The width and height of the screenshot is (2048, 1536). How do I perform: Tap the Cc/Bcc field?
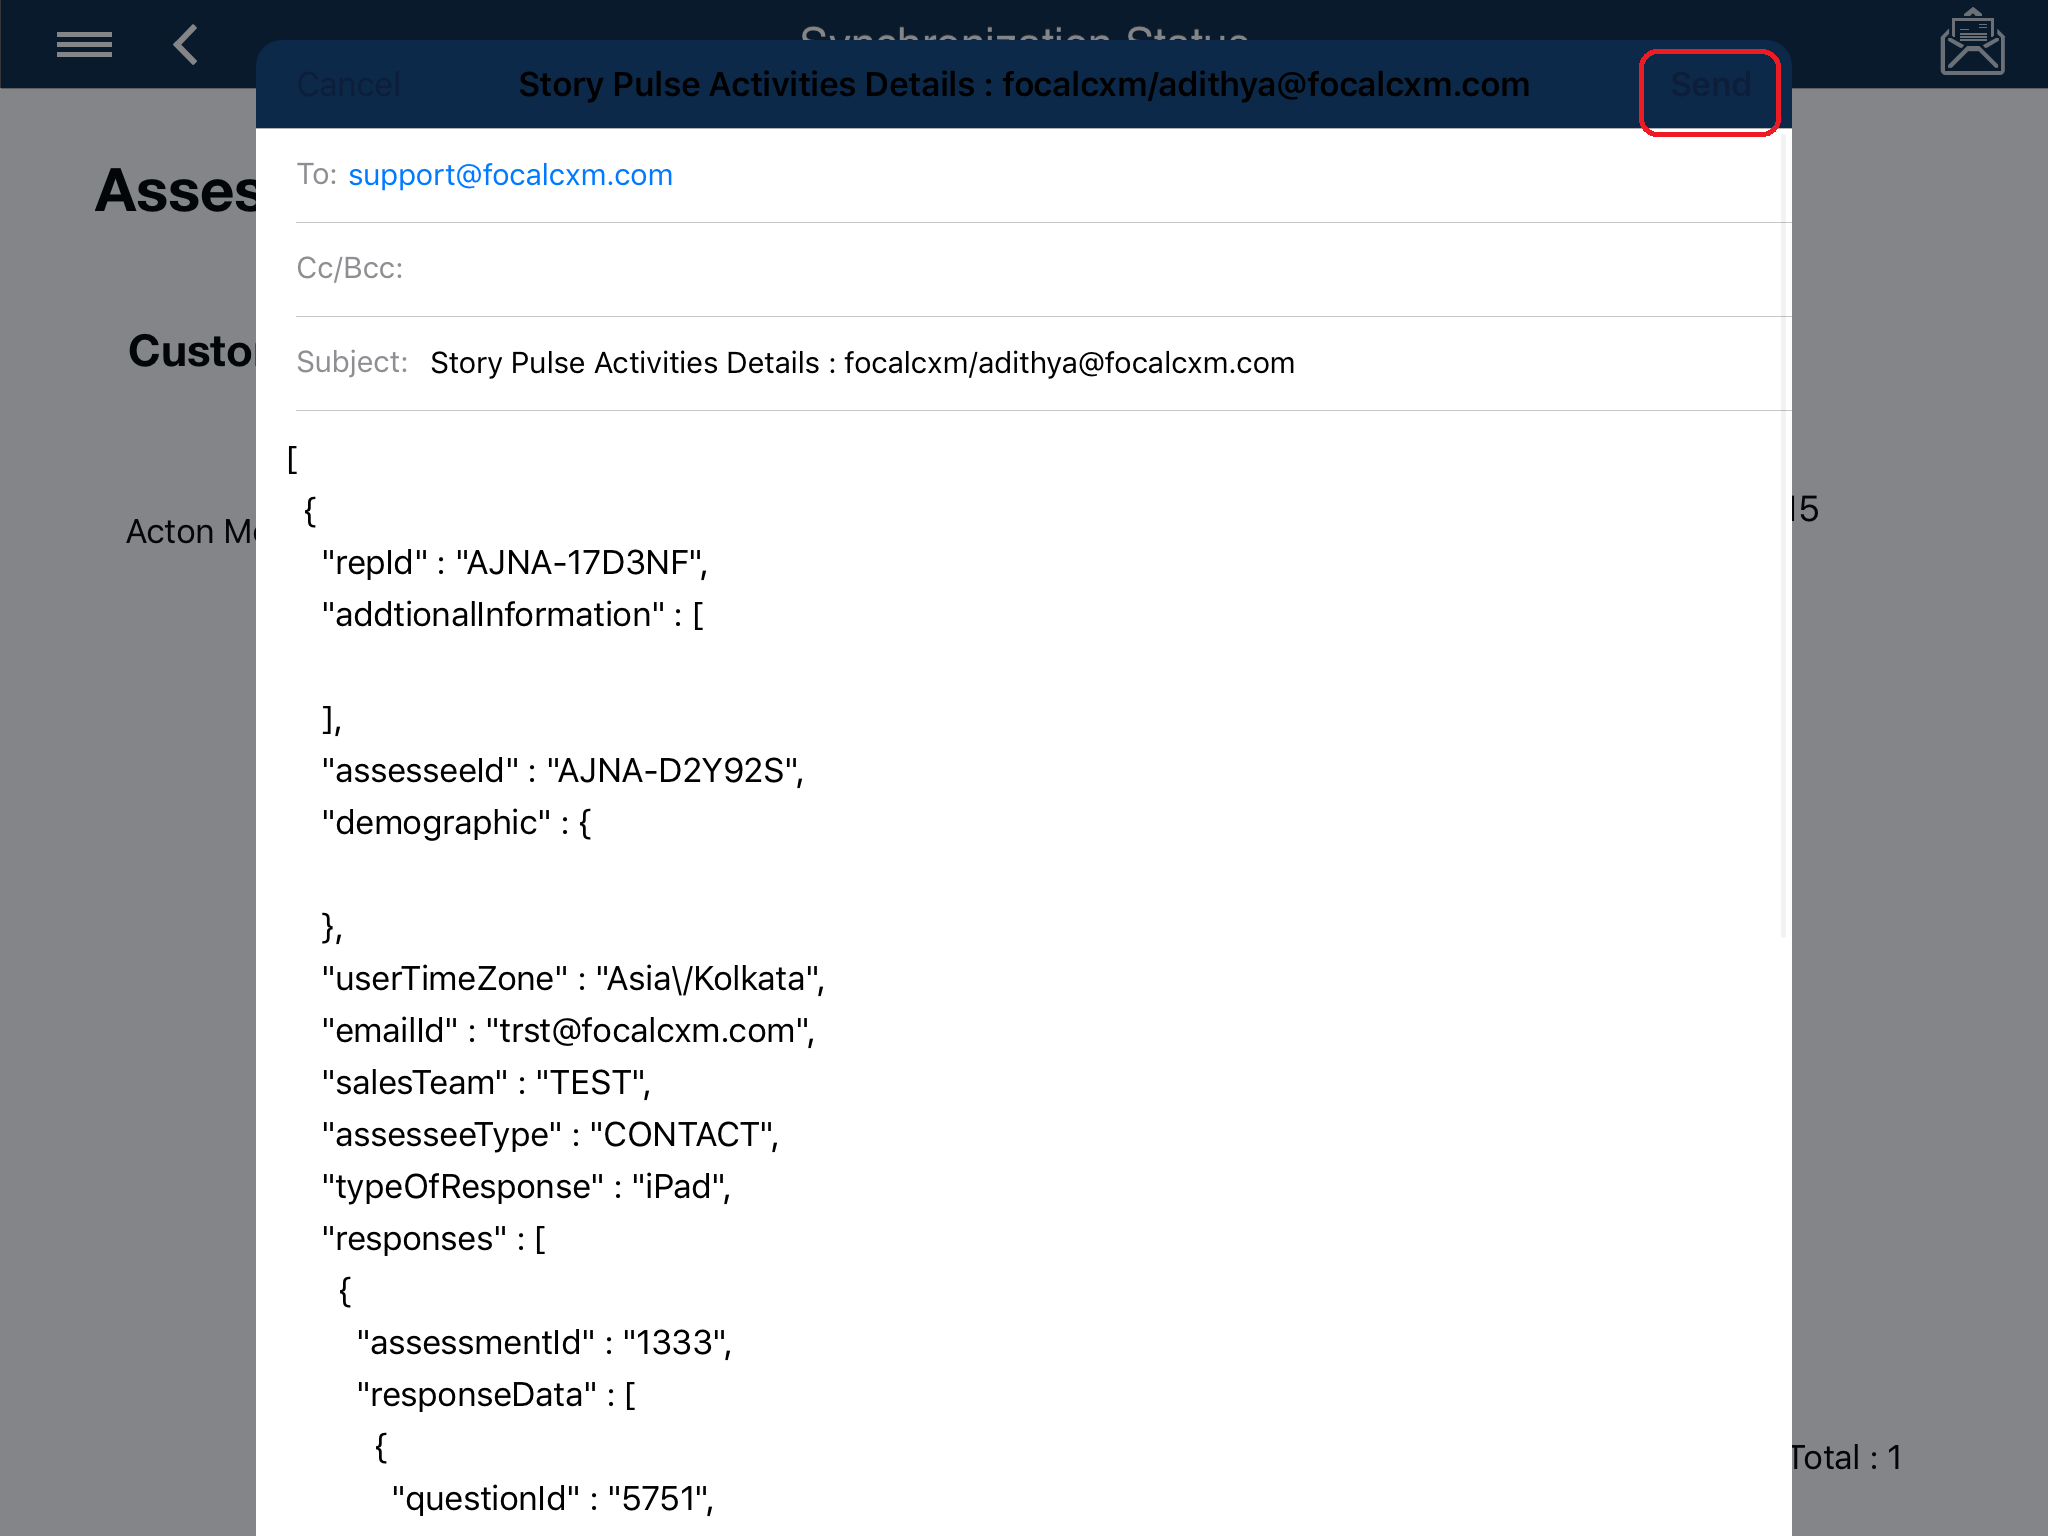(1000, 268)
